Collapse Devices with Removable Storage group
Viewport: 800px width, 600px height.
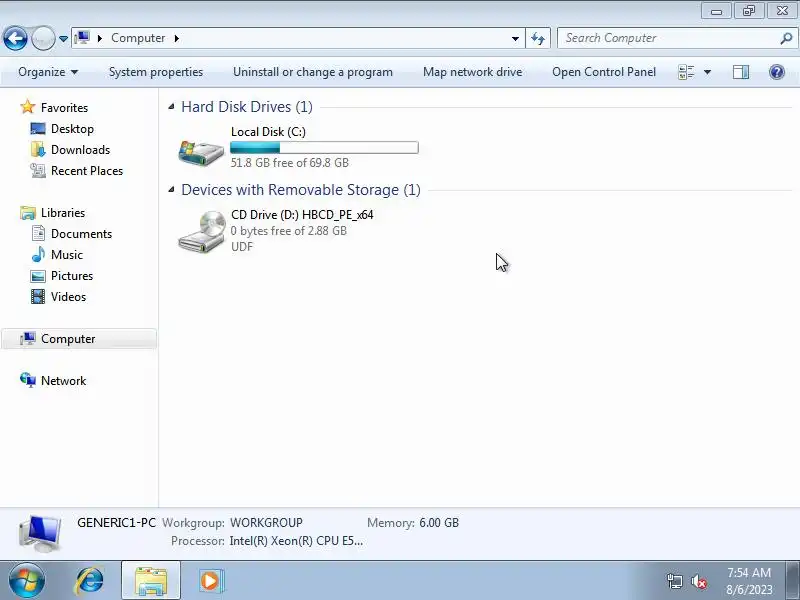coord(171,190)
